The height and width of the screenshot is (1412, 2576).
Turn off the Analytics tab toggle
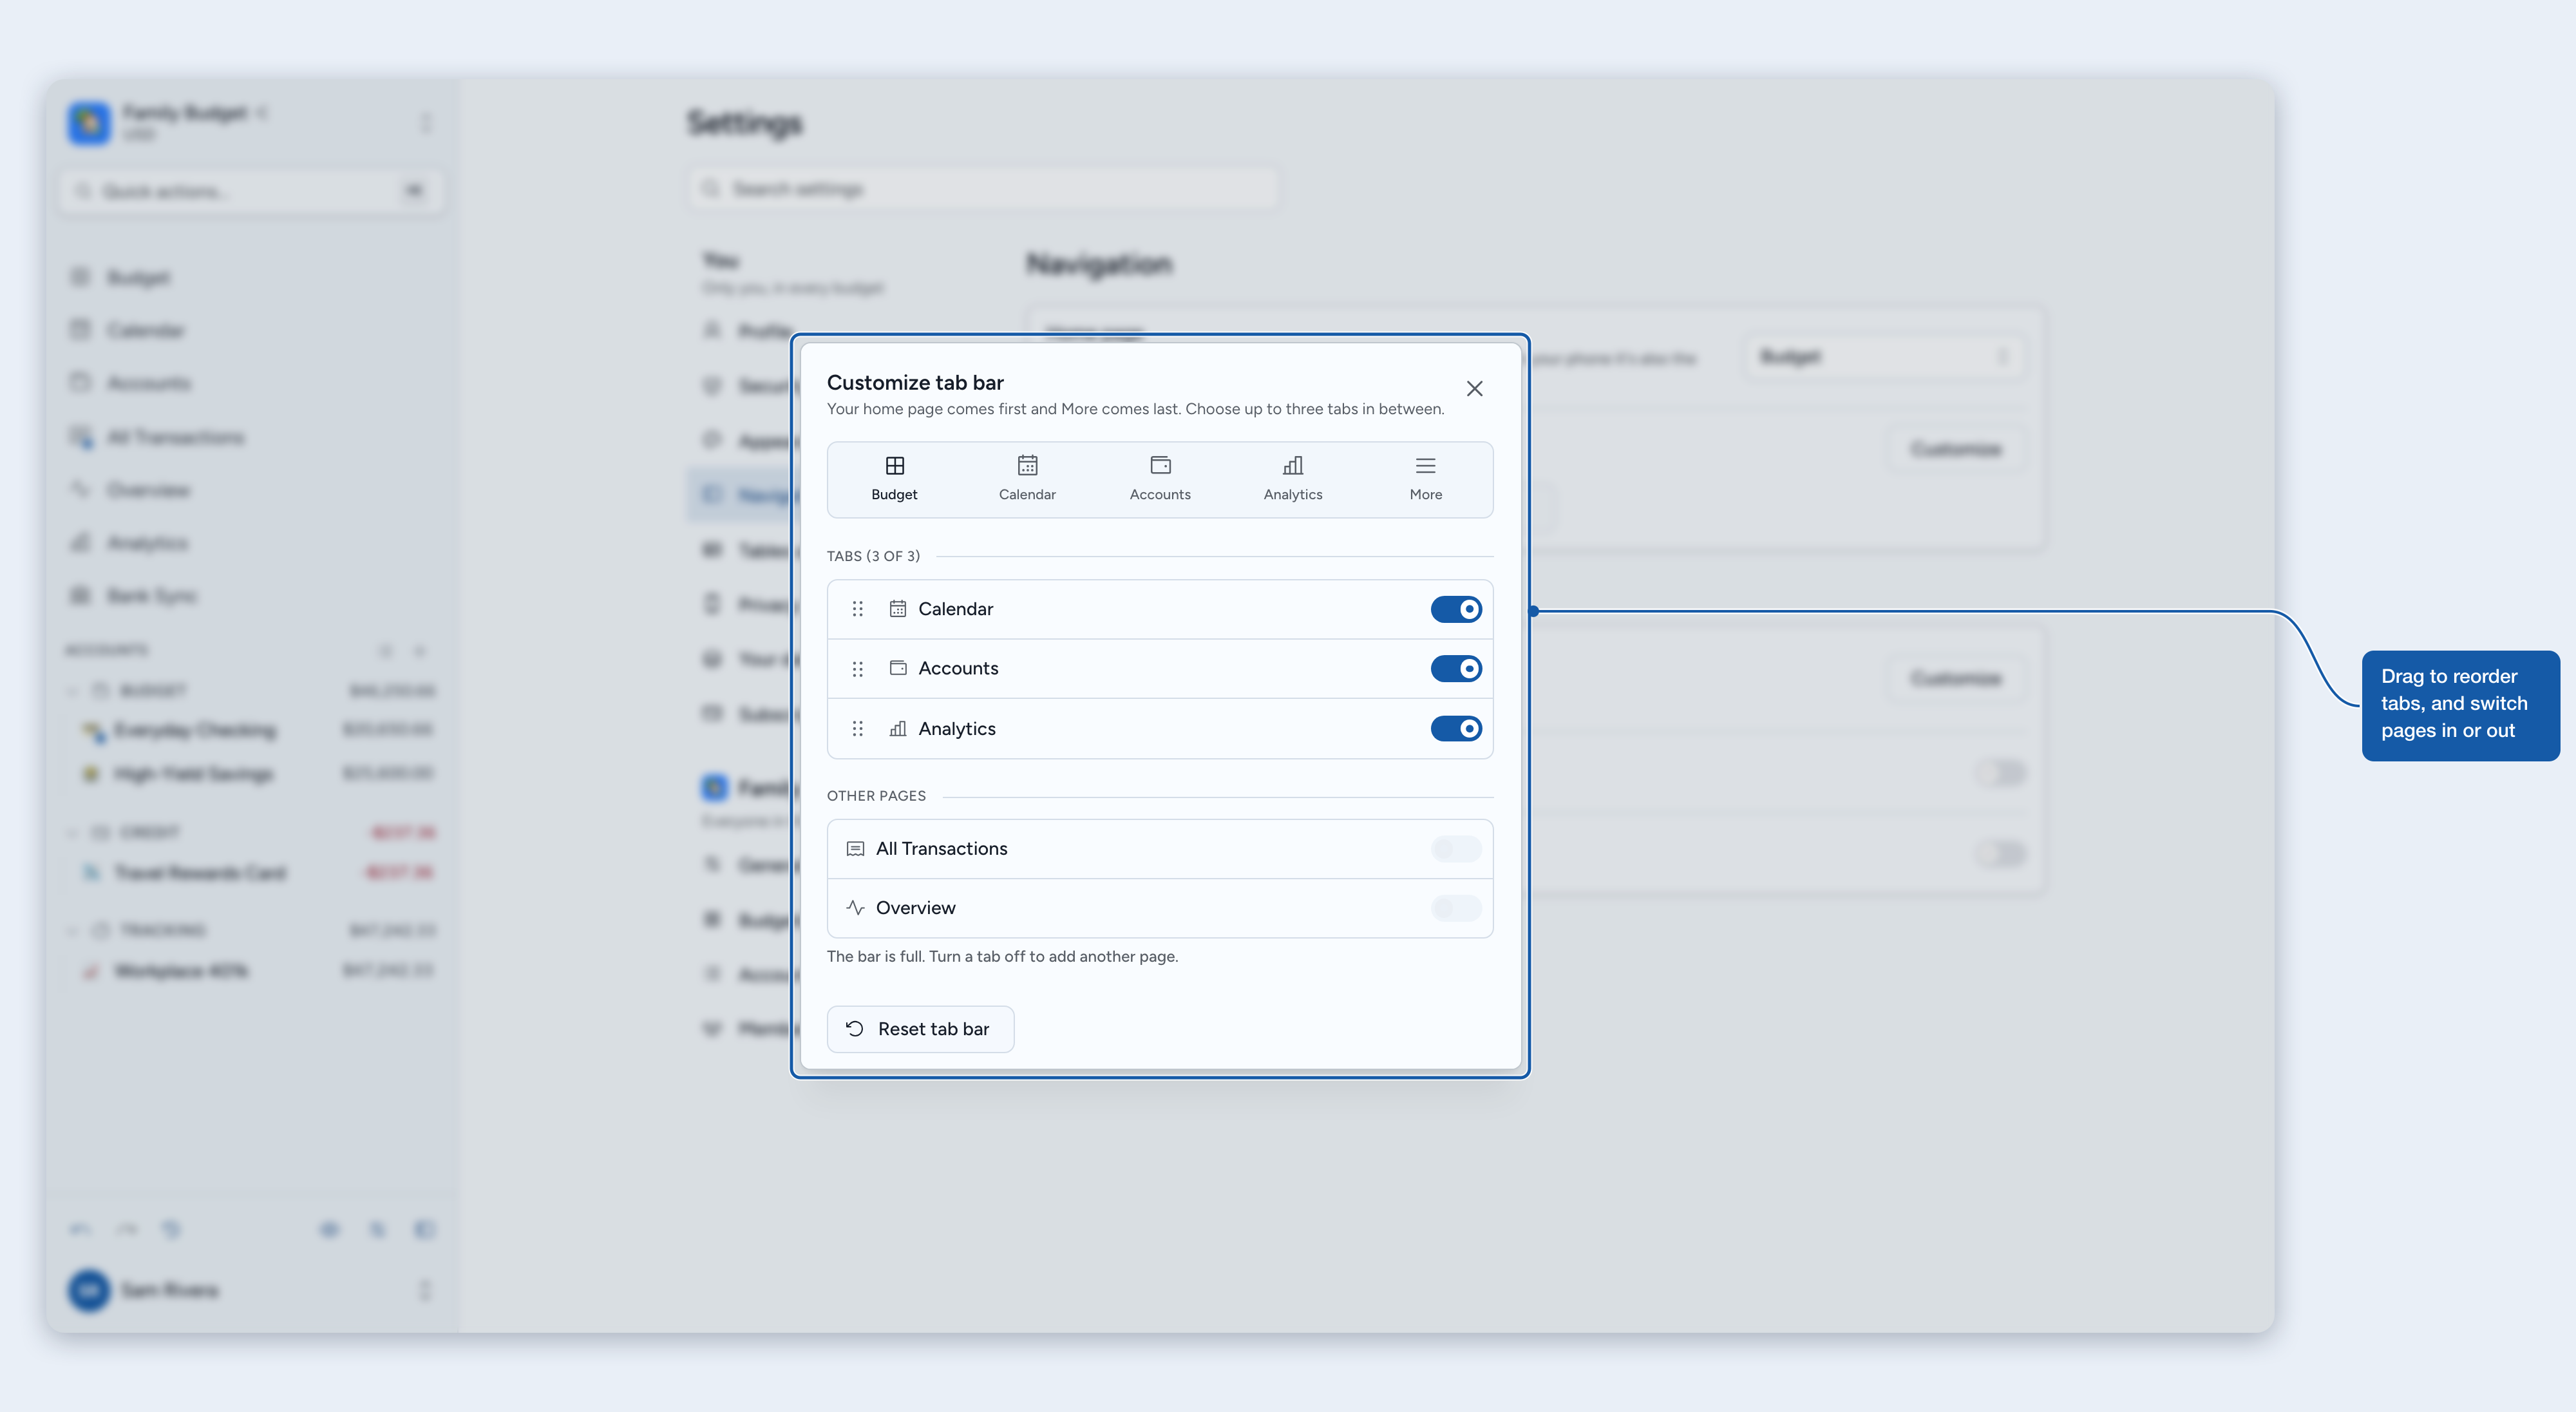coord(1456,728)
